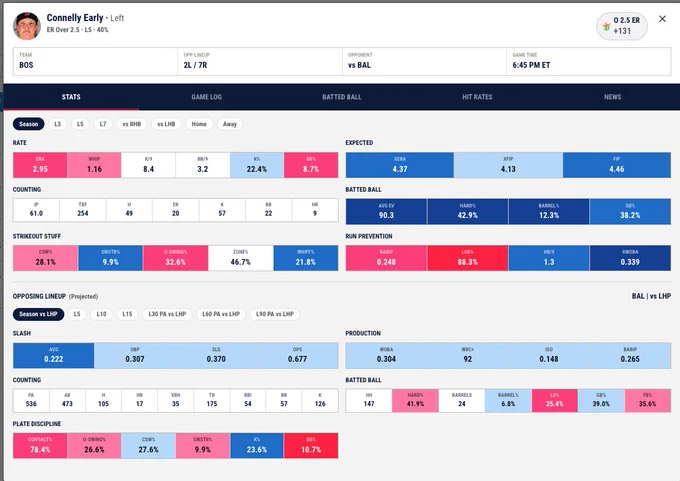The image size is (680, 481).
Task: Click the Opp Lineup 2L / 7R field
Action: (x=260, y=61)
